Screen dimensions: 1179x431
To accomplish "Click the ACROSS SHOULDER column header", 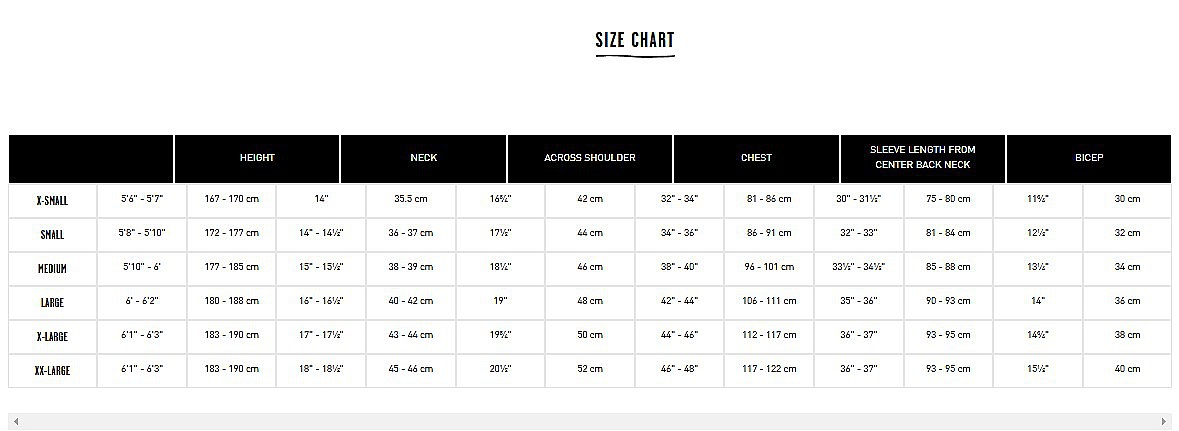I will [x=590, y=158].
